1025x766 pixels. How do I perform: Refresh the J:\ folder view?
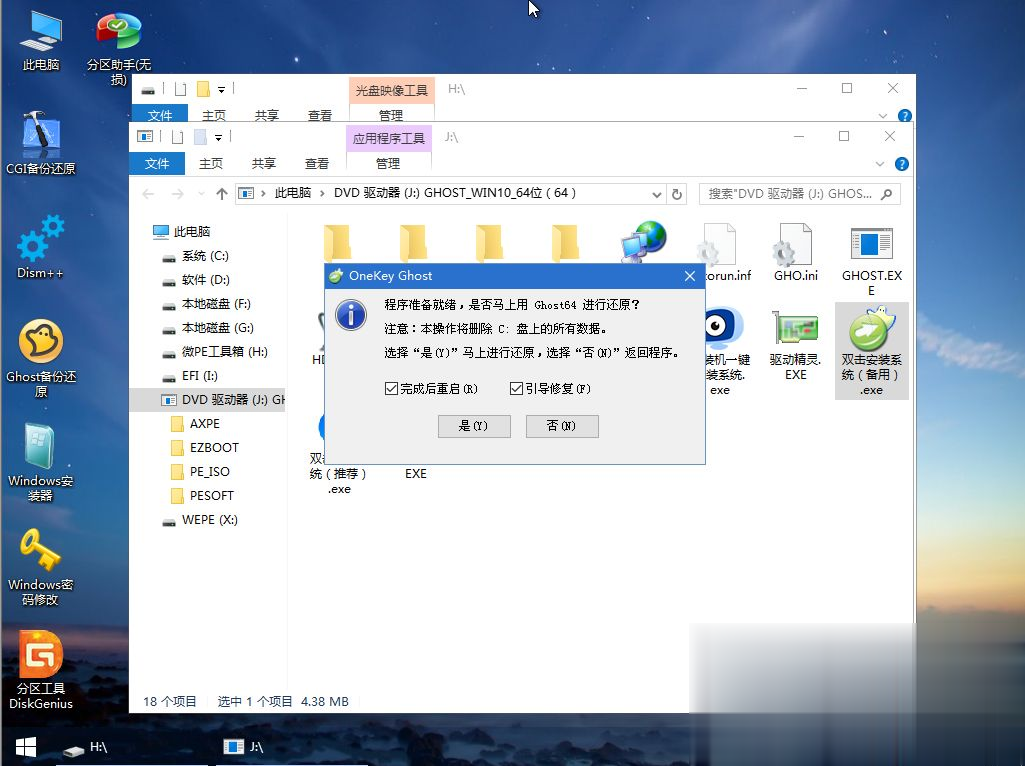677,194
